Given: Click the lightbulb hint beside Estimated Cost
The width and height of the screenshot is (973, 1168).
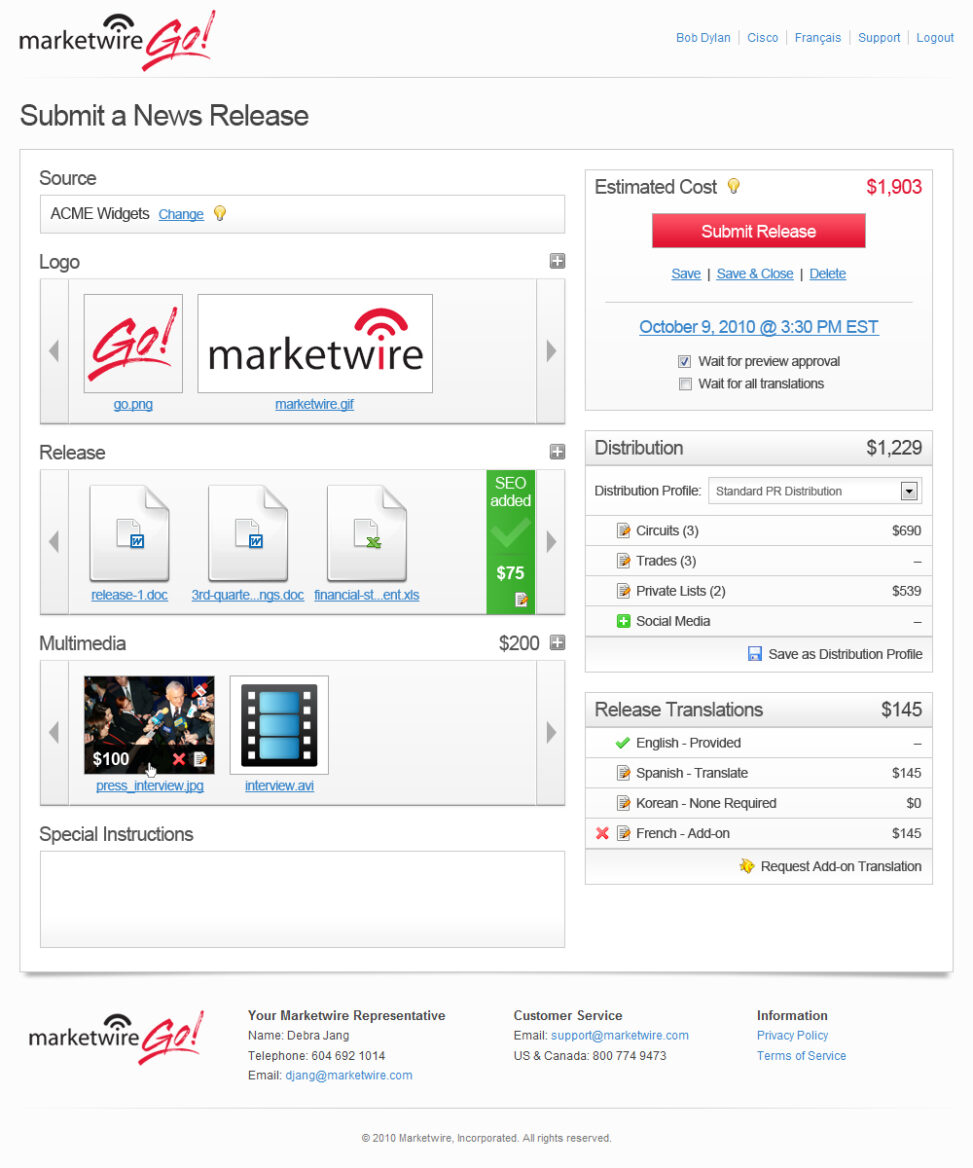Looking at the screenshot, I should pos(733,186).
